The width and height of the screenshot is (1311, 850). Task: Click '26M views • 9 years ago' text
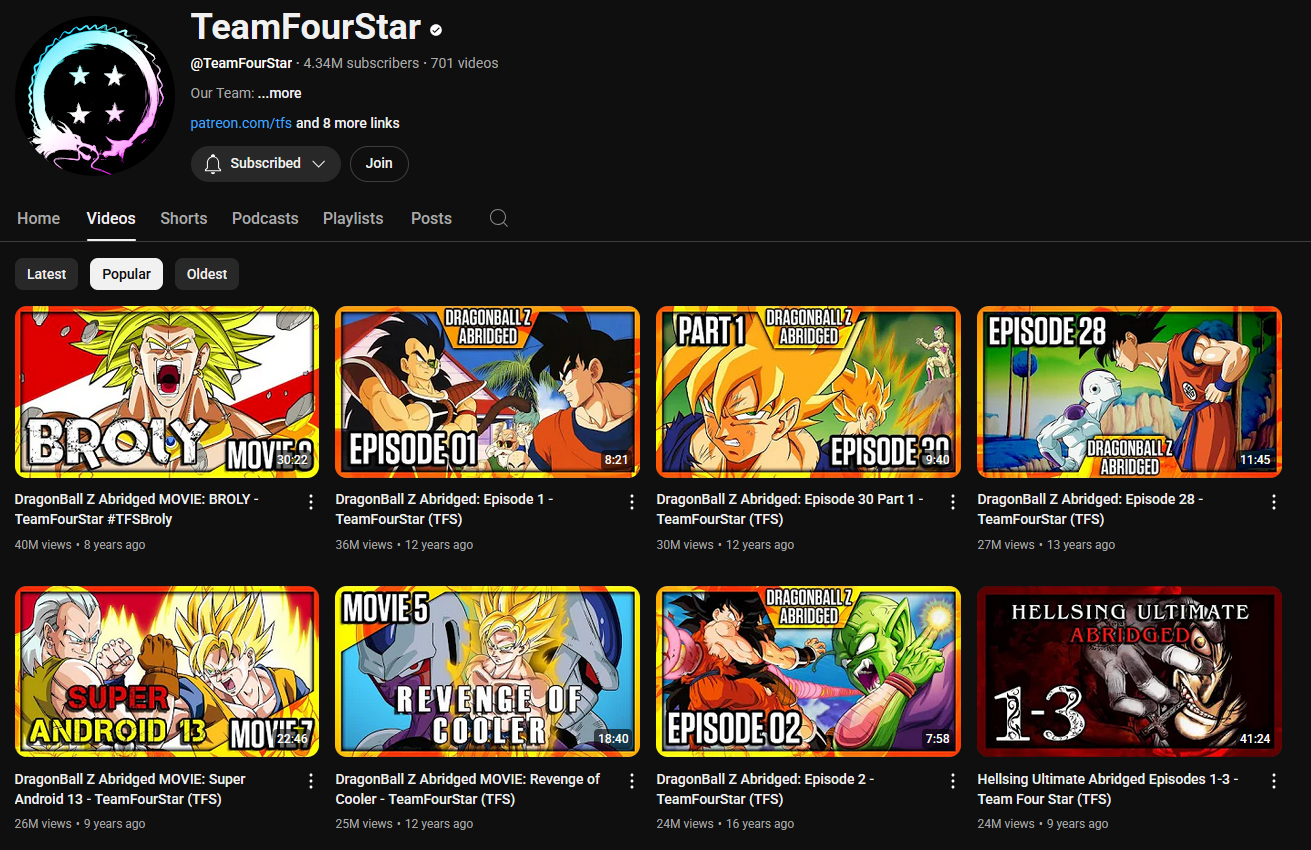(x=80, y=824)
